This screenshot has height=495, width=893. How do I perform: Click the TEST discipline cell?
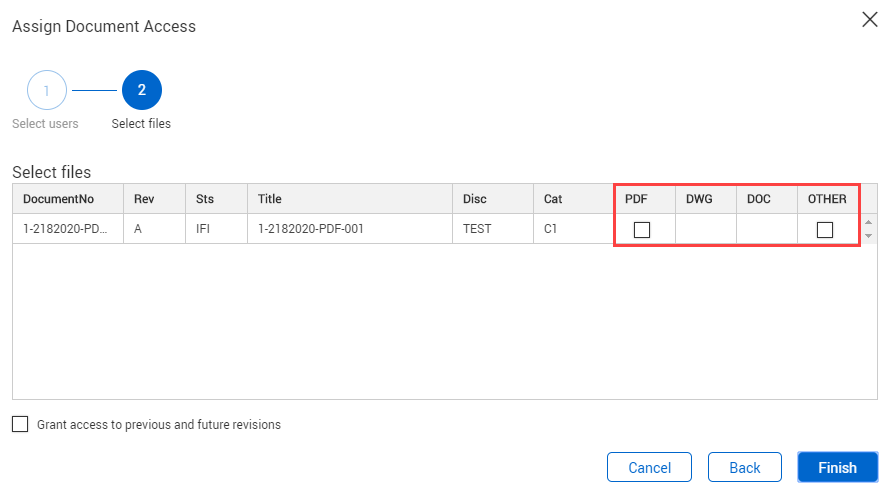(x=477, y=229)
